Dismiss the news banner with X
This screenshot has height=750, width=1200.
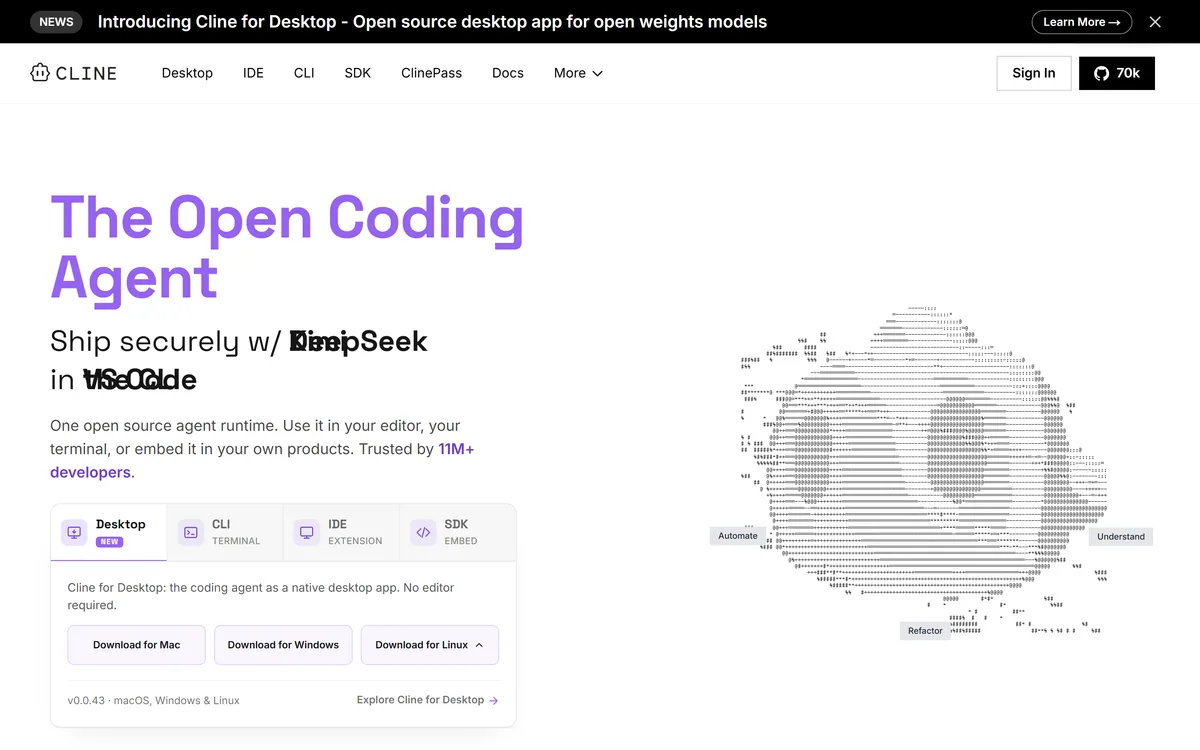click(1155, 22)
